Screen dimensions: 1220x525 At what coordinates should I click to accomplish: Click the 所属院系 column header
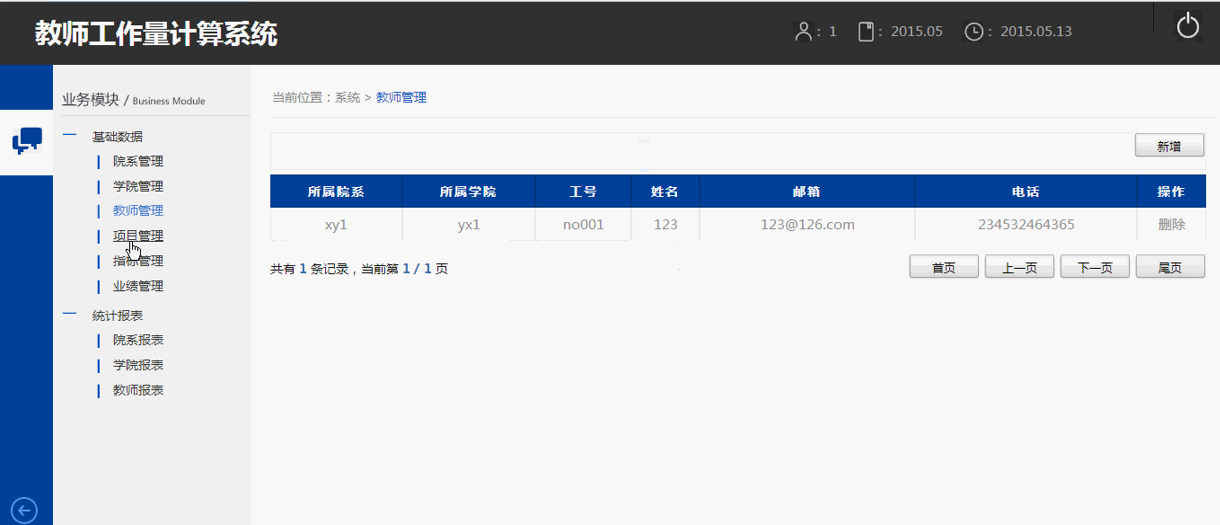point(336,191)
